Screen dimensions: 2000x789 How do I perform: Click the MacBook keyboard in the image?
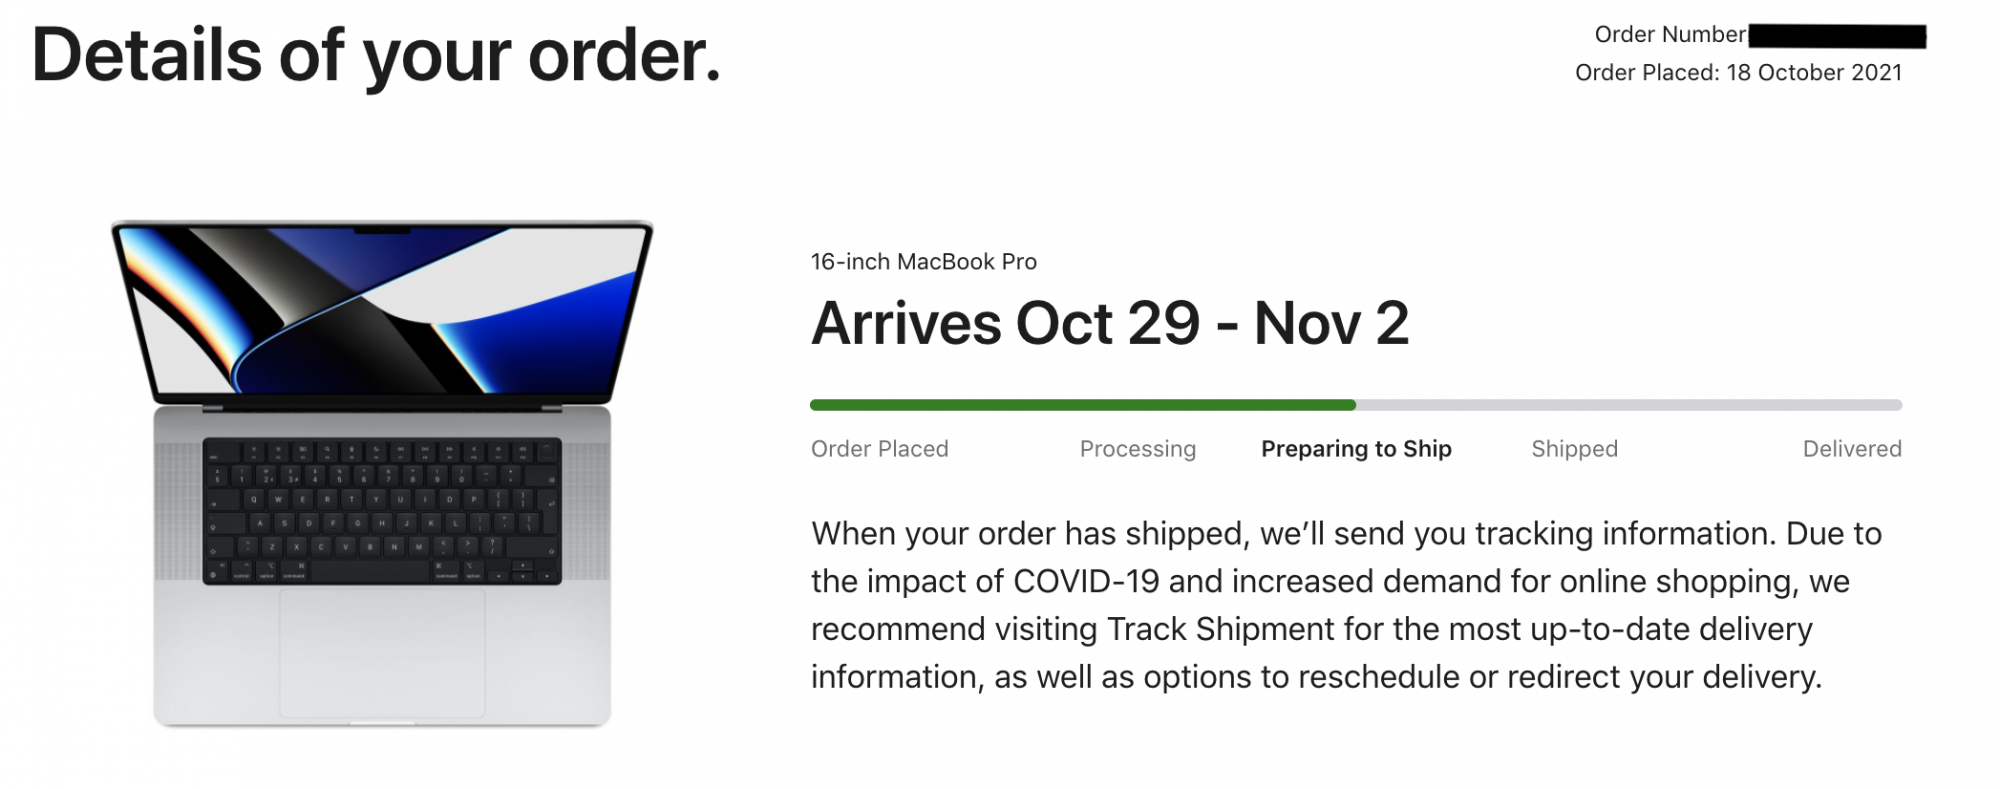382,511
